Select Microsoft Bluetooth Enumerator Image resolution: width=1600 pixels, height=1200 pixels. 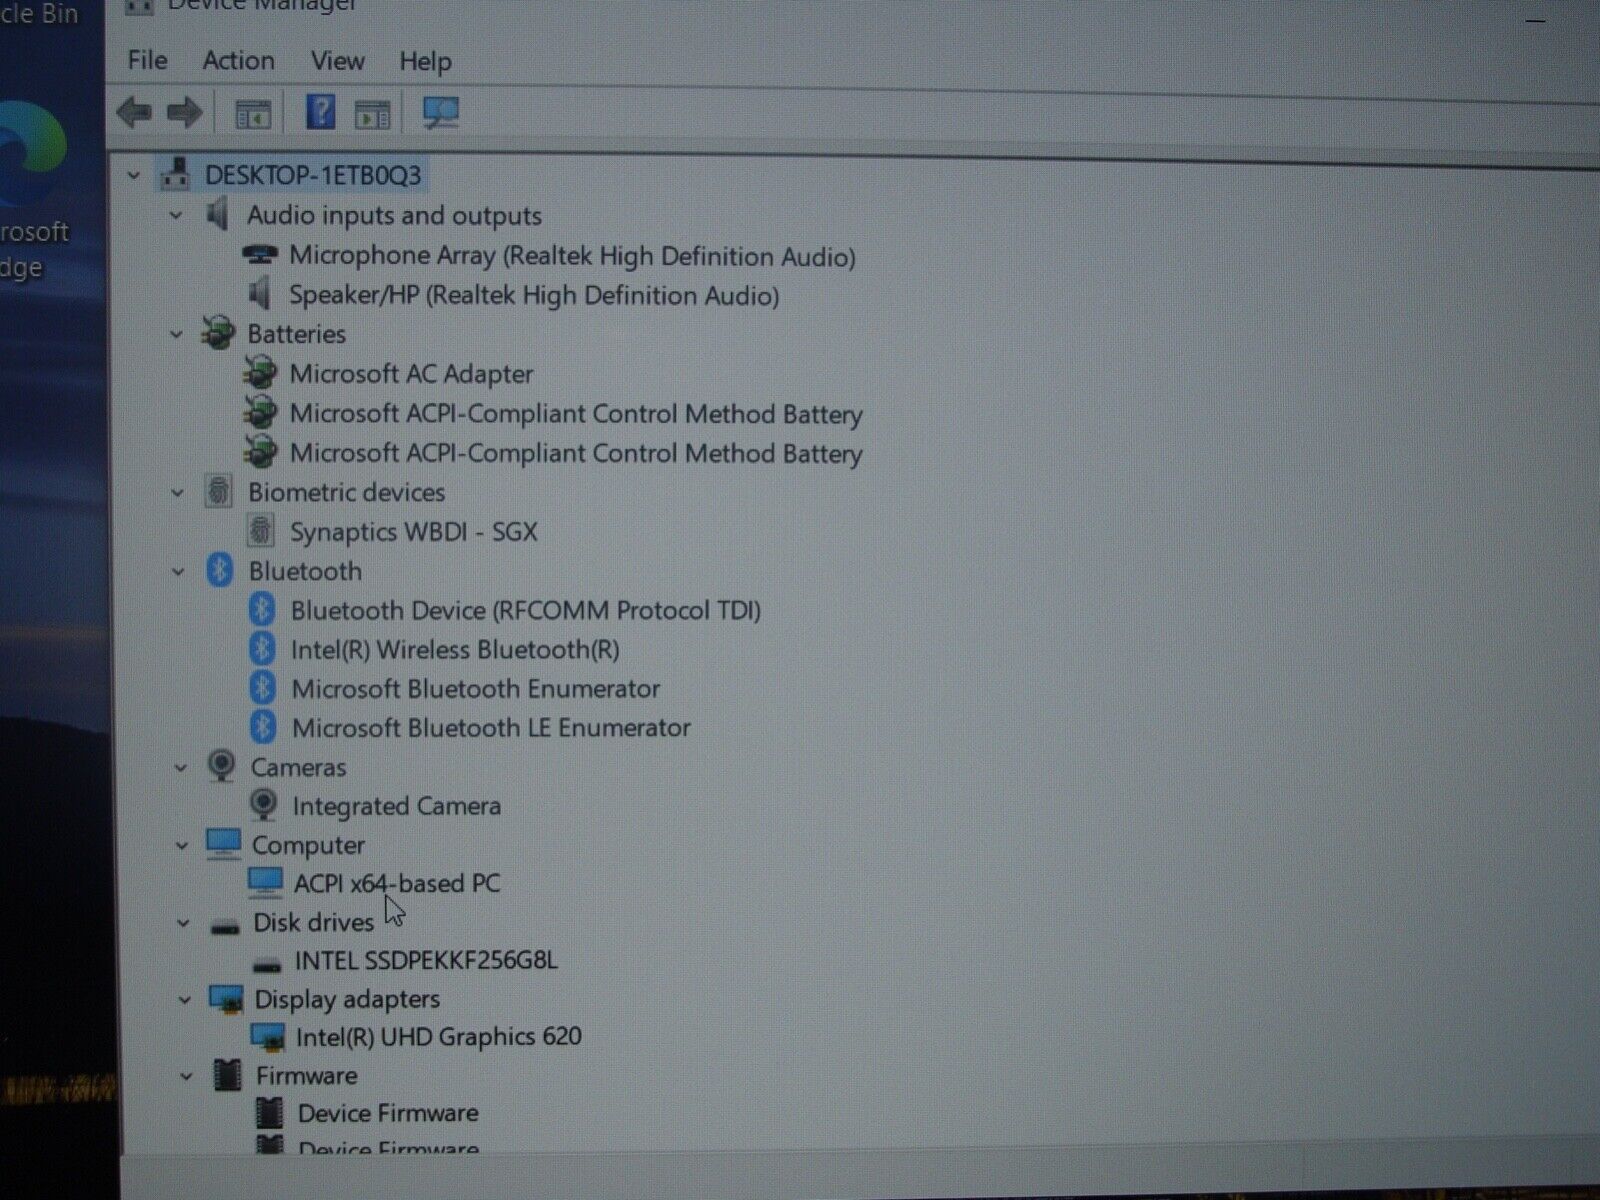tap(475, 688)
